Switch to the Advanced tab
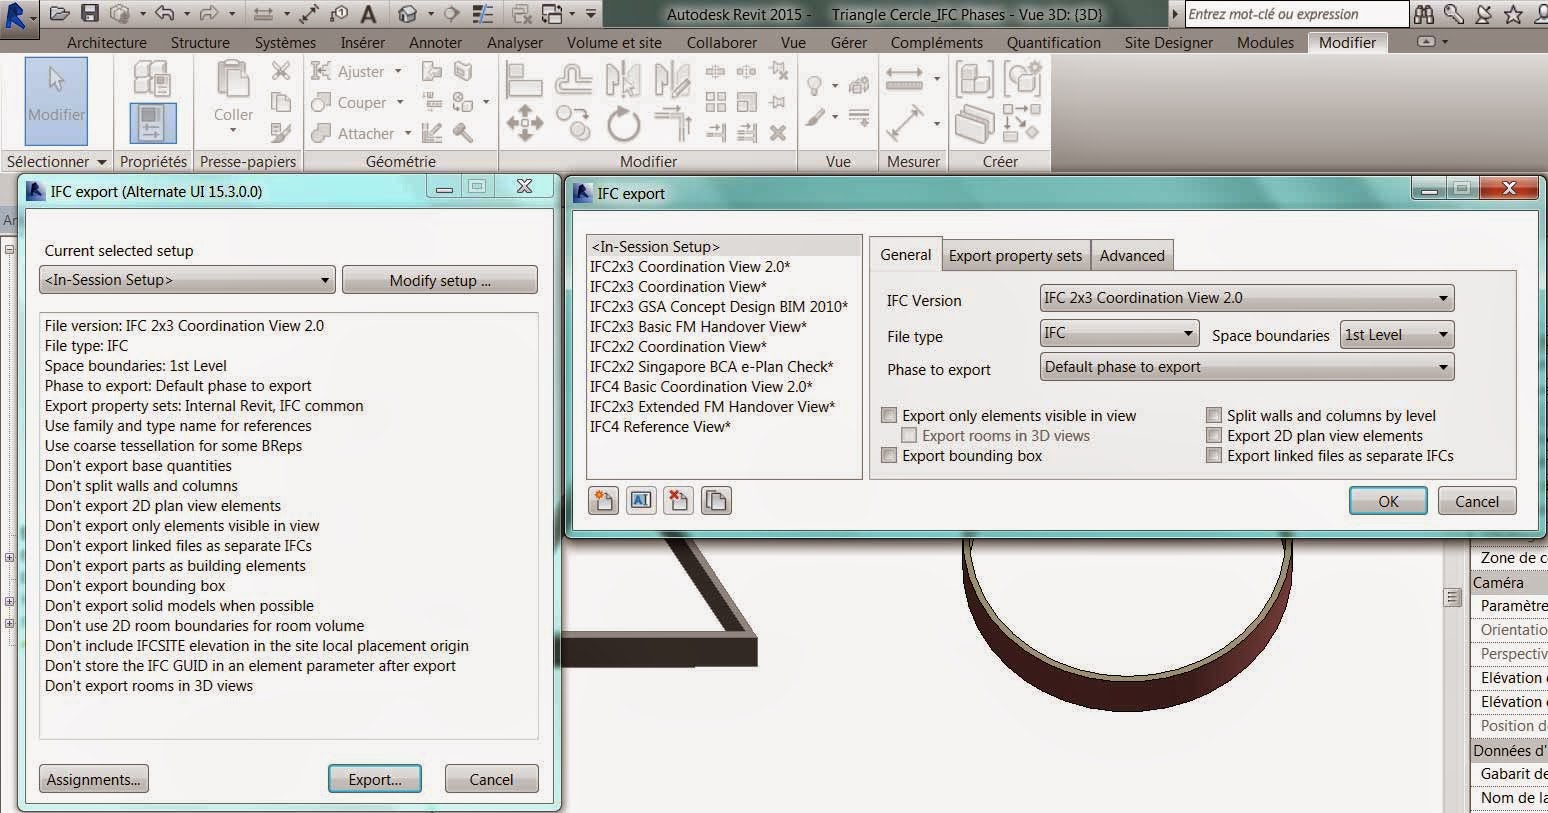The width and height of the screenshot is (1548, 813). coord(1132,256)
